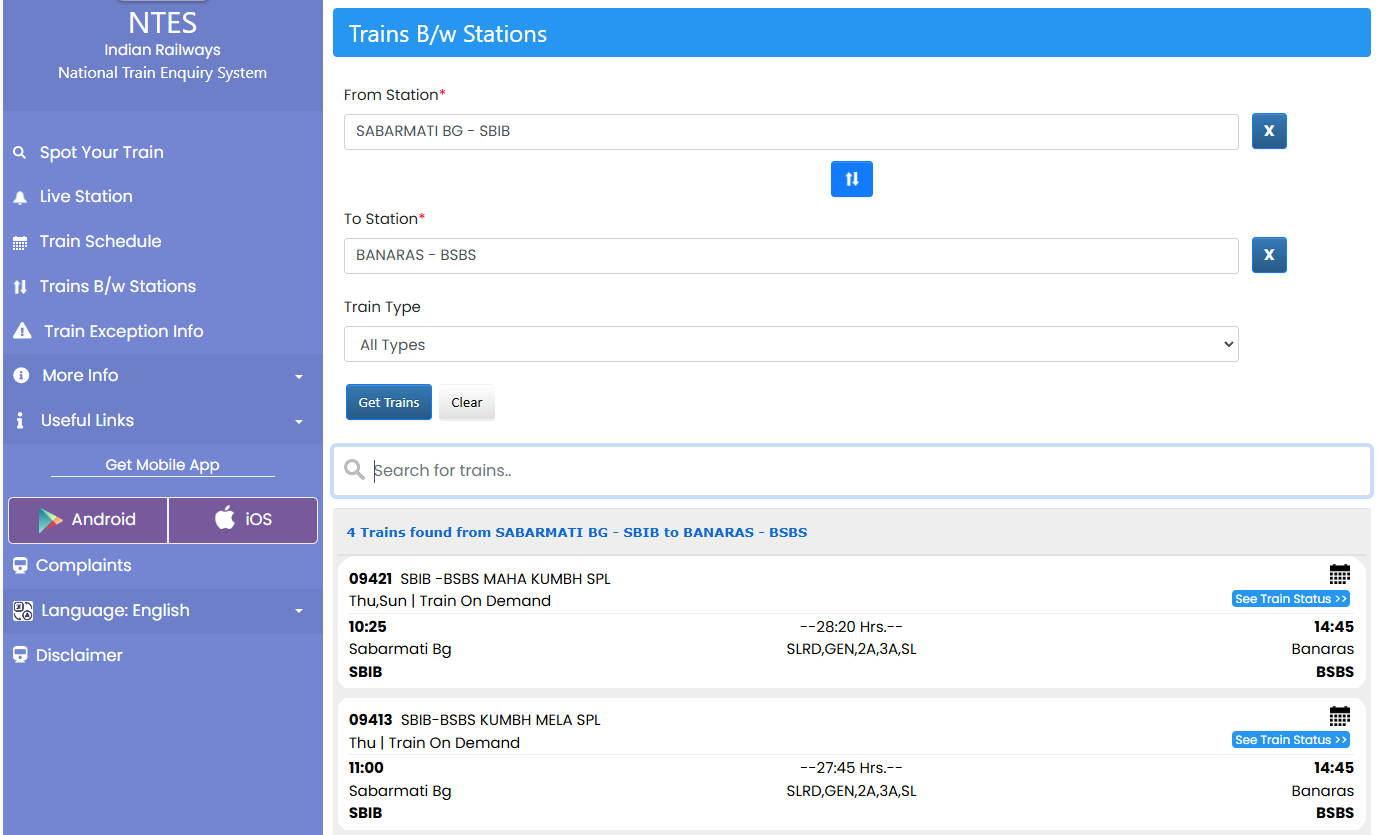
Task: Click duration --27:45 Hrs.--
Action: tap(851, 768)
